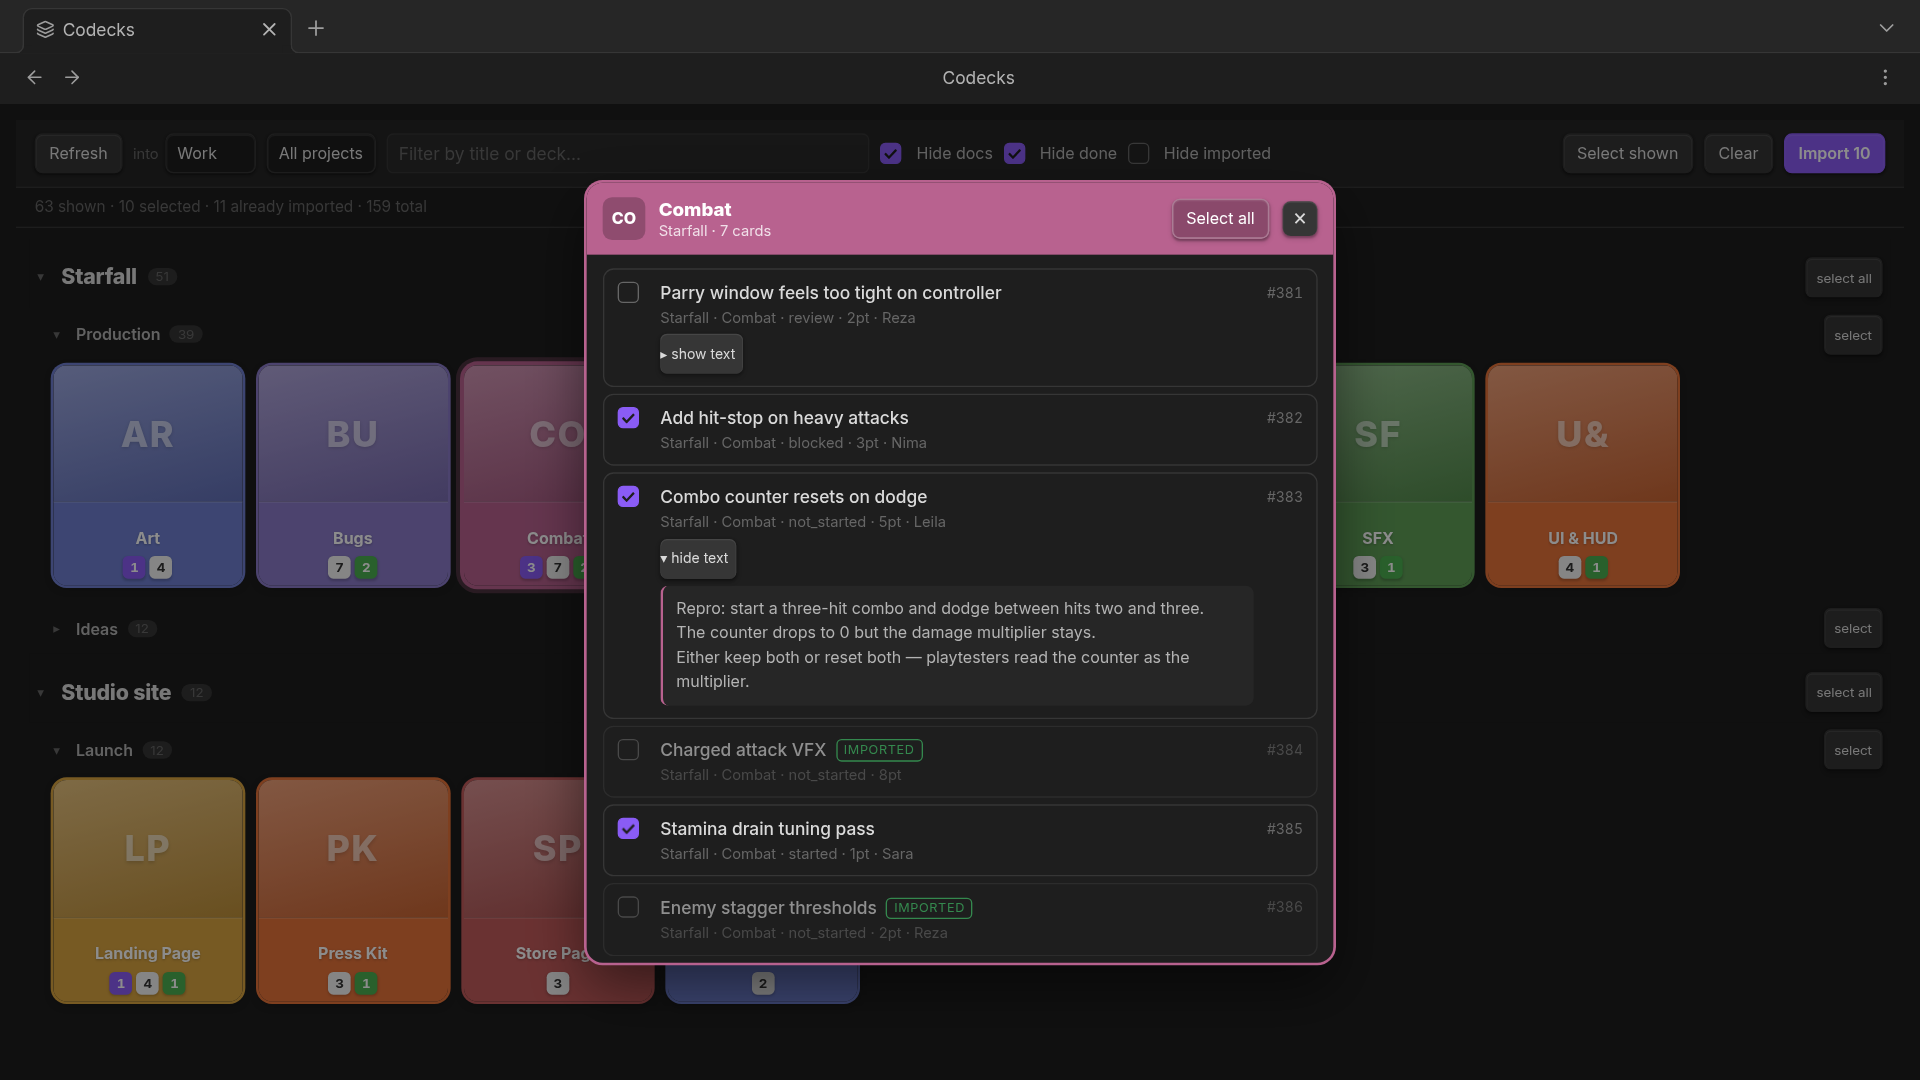Enable the Hide imported checkbox
This screenshot has width=1920, height=1080.
[x=1138, y=153]
